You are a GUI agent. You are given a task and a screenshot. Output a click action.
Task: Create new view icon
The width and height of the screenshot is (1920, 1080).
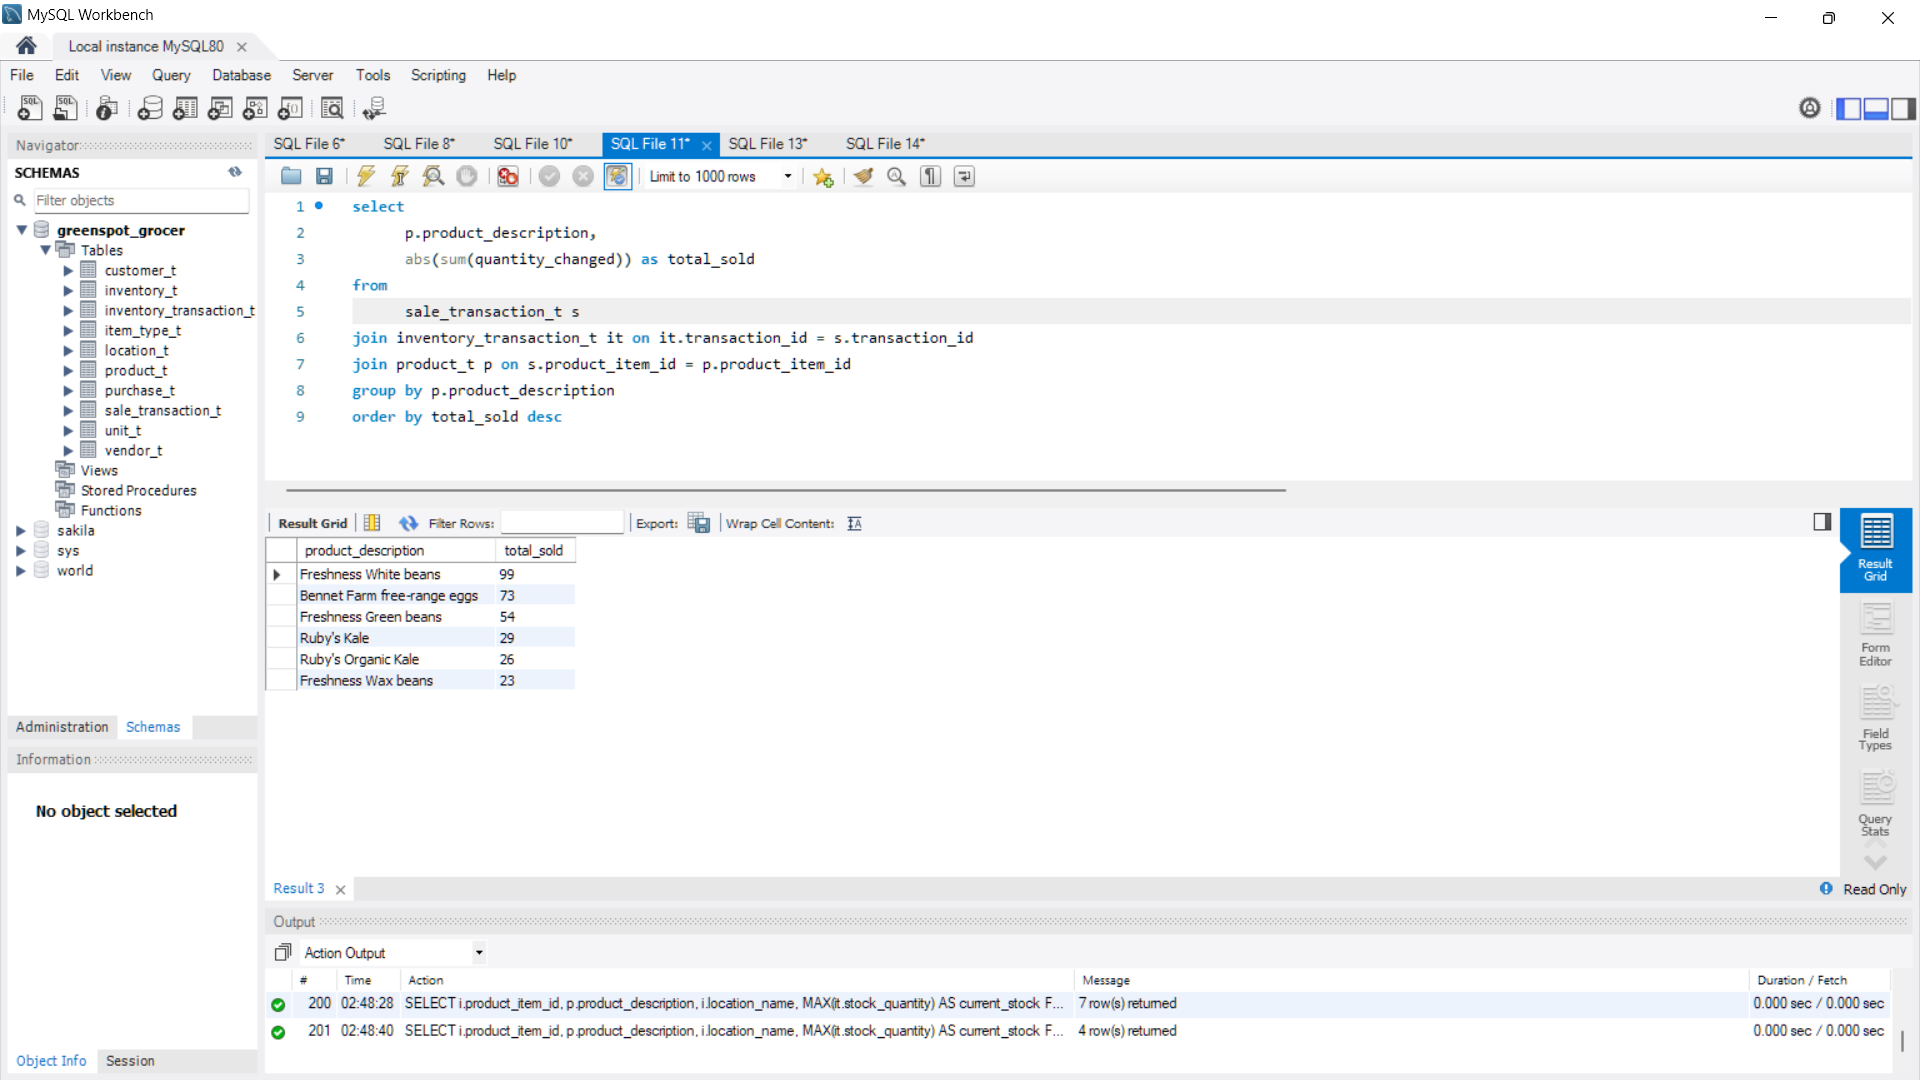coord(220,108)
